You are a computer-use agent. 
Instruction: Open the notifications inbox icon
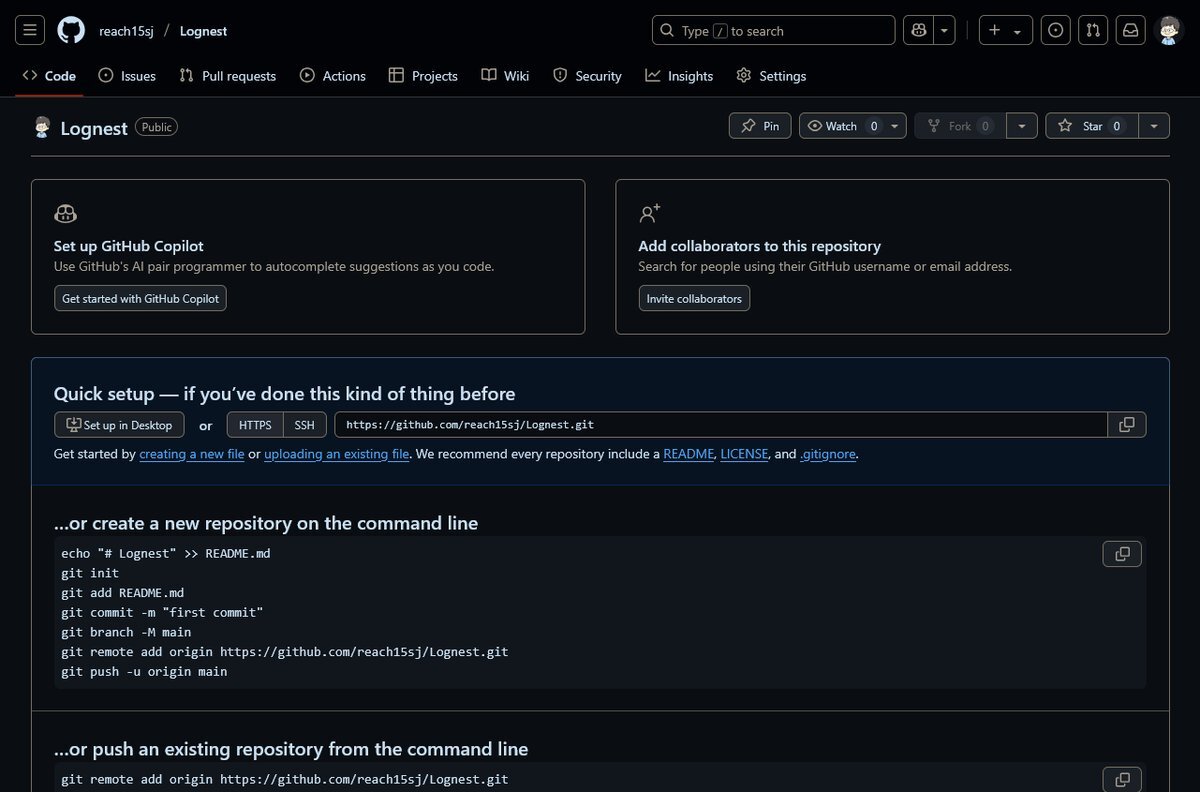(1130, 30)
